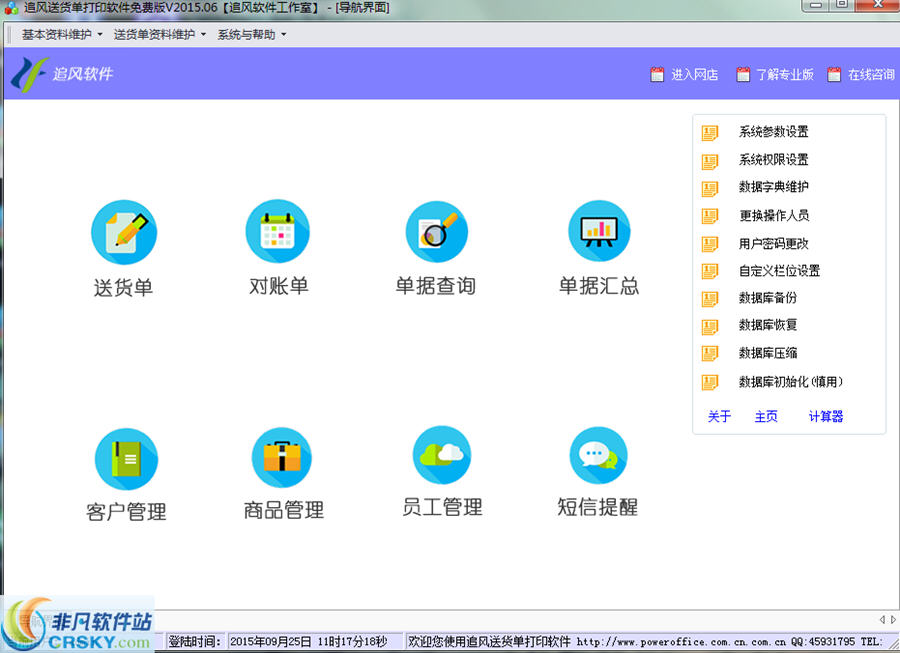
Task: Click the 对账单 label text
Action: pos(279,286)
